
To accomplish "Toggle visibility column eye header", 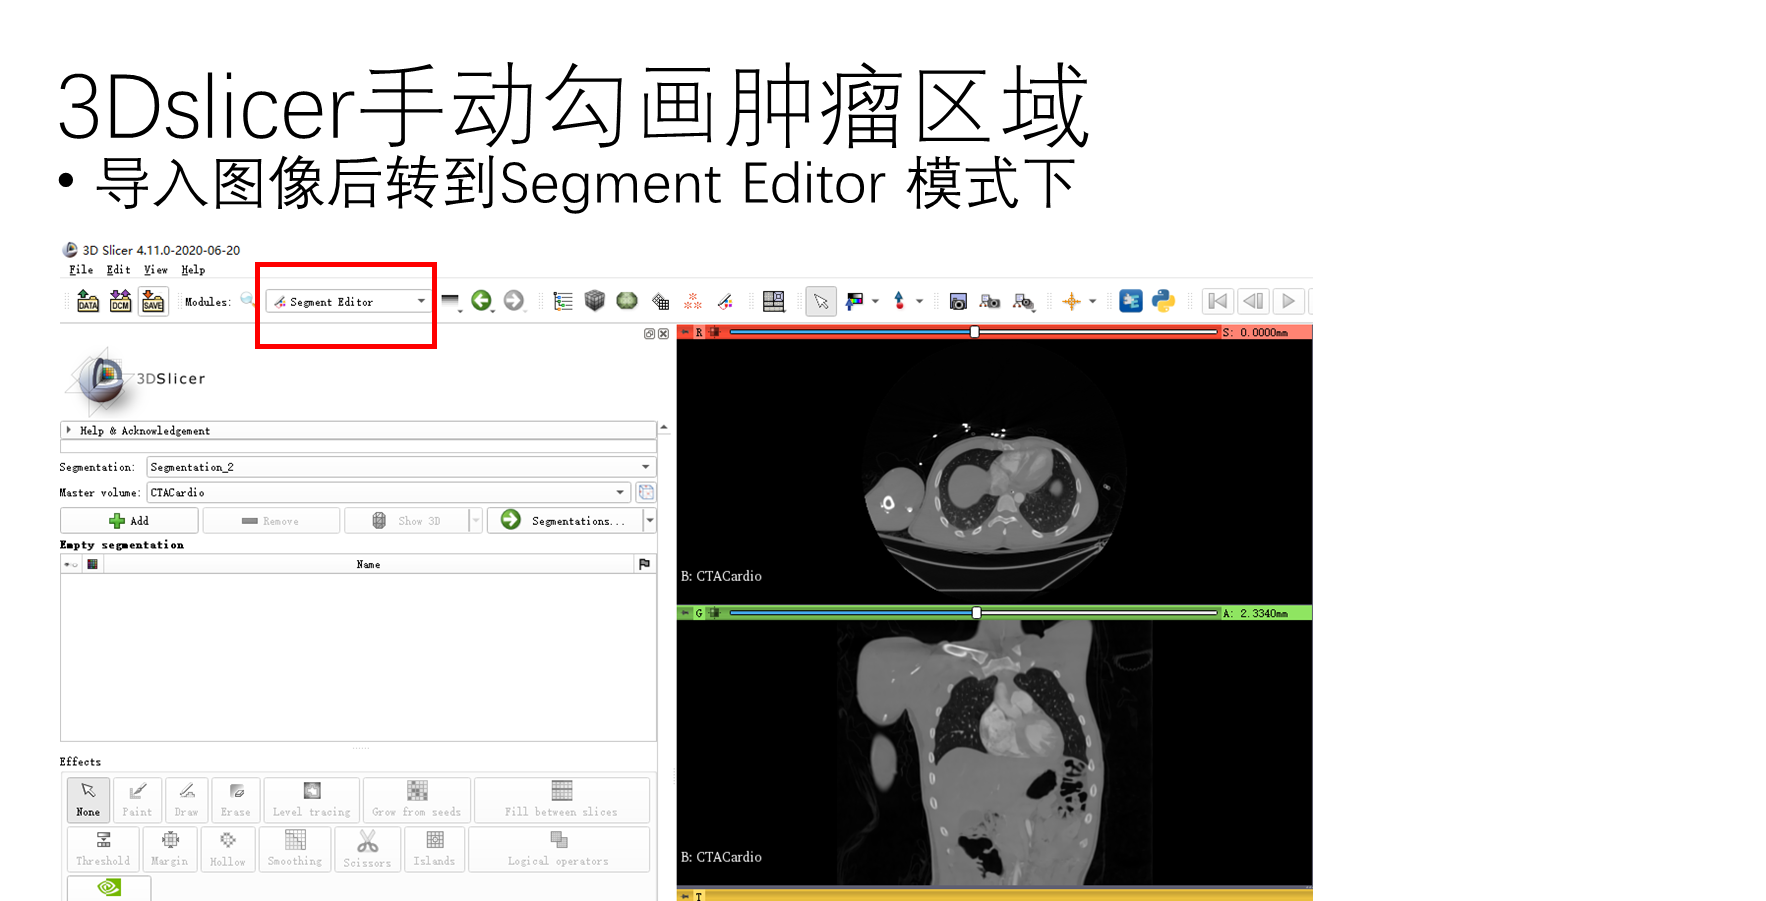I will click(71, 564).
